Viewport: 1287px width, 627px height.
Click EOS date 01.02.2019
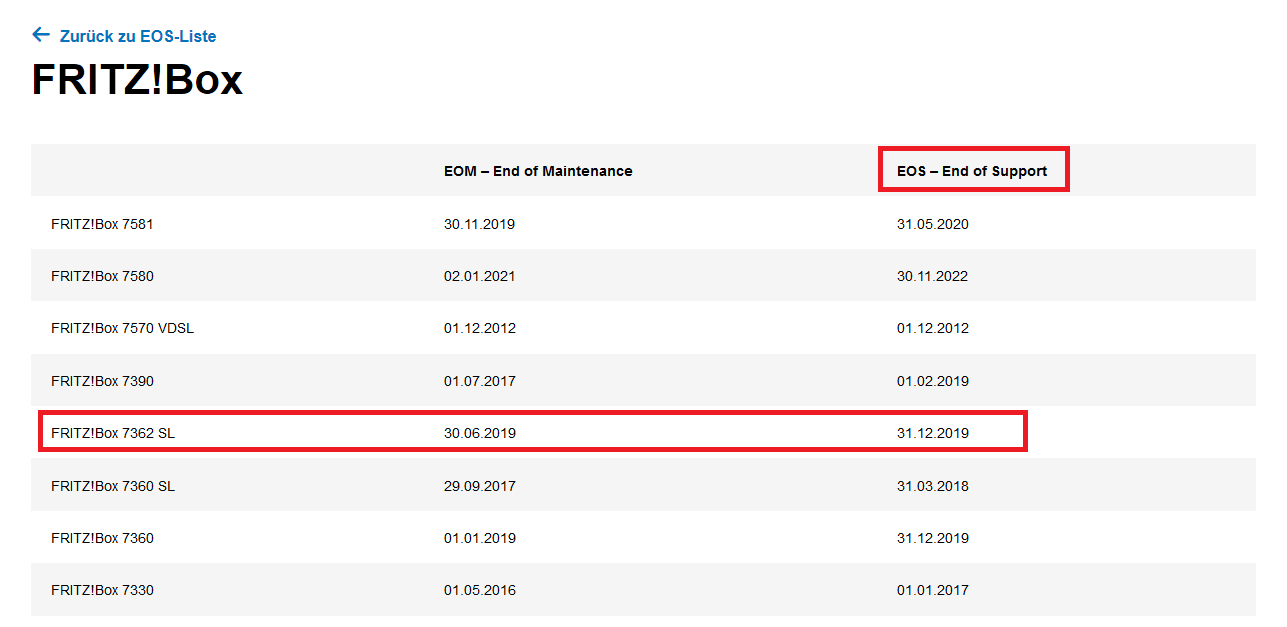(x=933, y=381)
